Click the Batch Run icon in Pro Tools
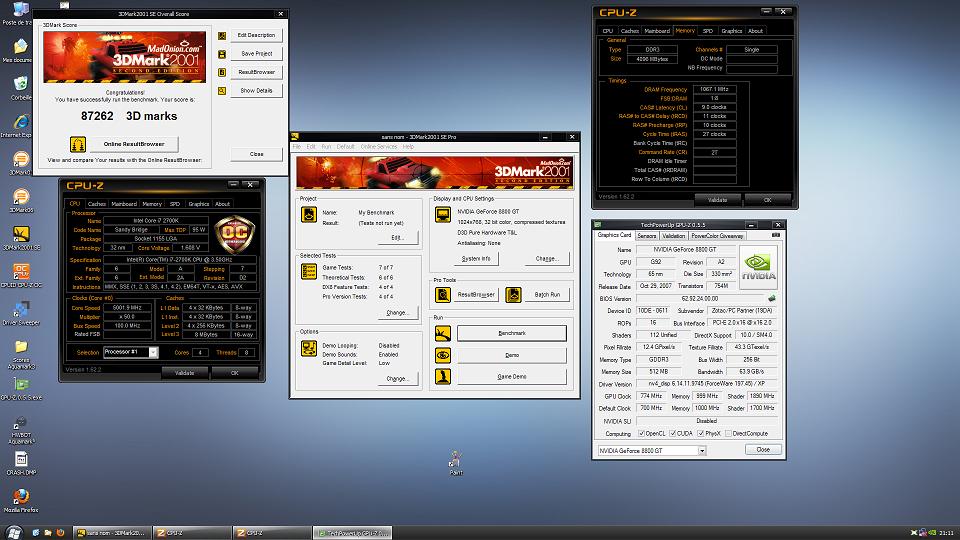 click(x=513, y=294)
